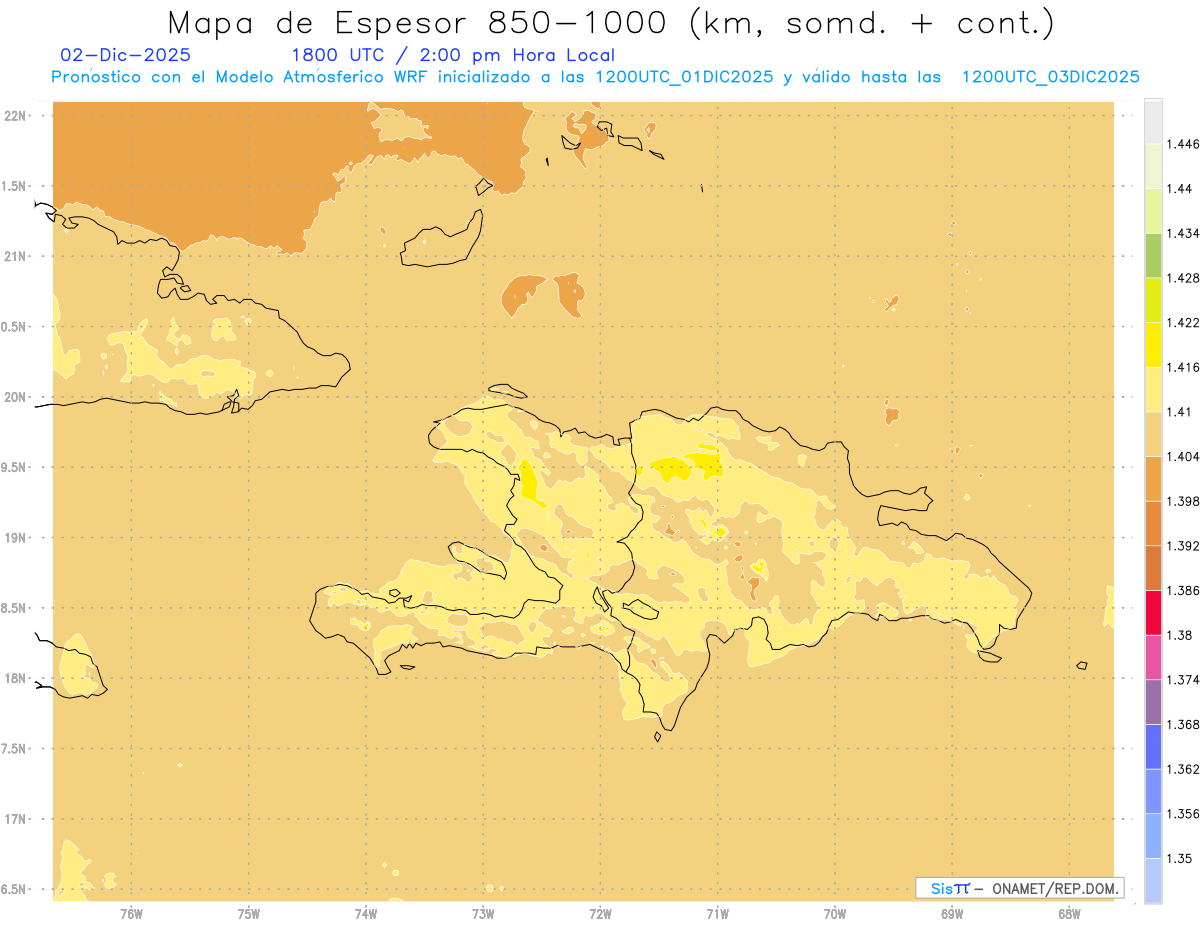The height and width of the screenshot is (927, 1200).
Task: Click the colorbar value "1.434"
Action: [x=1183, y=233]
